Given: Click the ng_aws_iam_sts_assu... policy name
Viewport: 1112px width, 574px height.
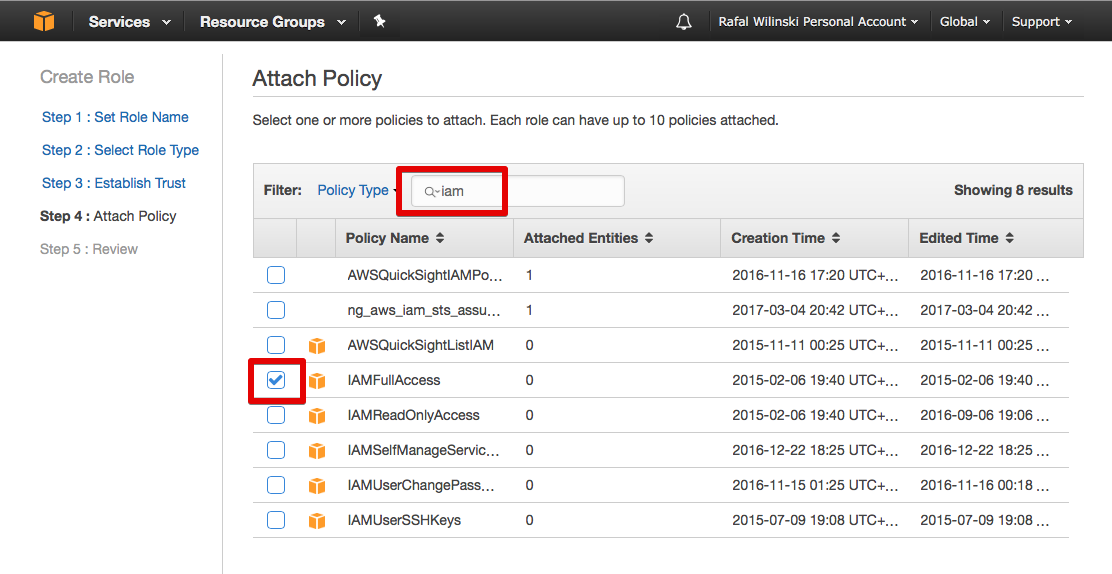Looking at the screenshot, I should (x=424, y=310).
